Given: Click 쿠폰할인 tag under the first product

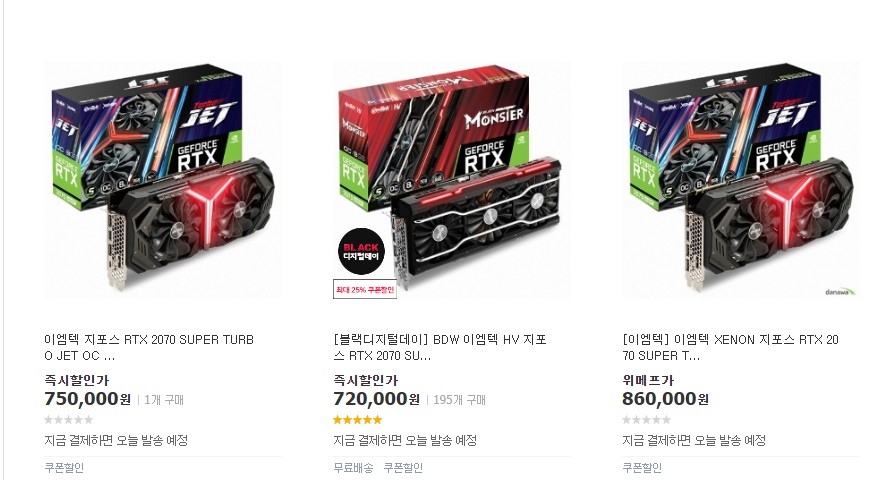Looking at the screenshot, I should tap(65, 468).
